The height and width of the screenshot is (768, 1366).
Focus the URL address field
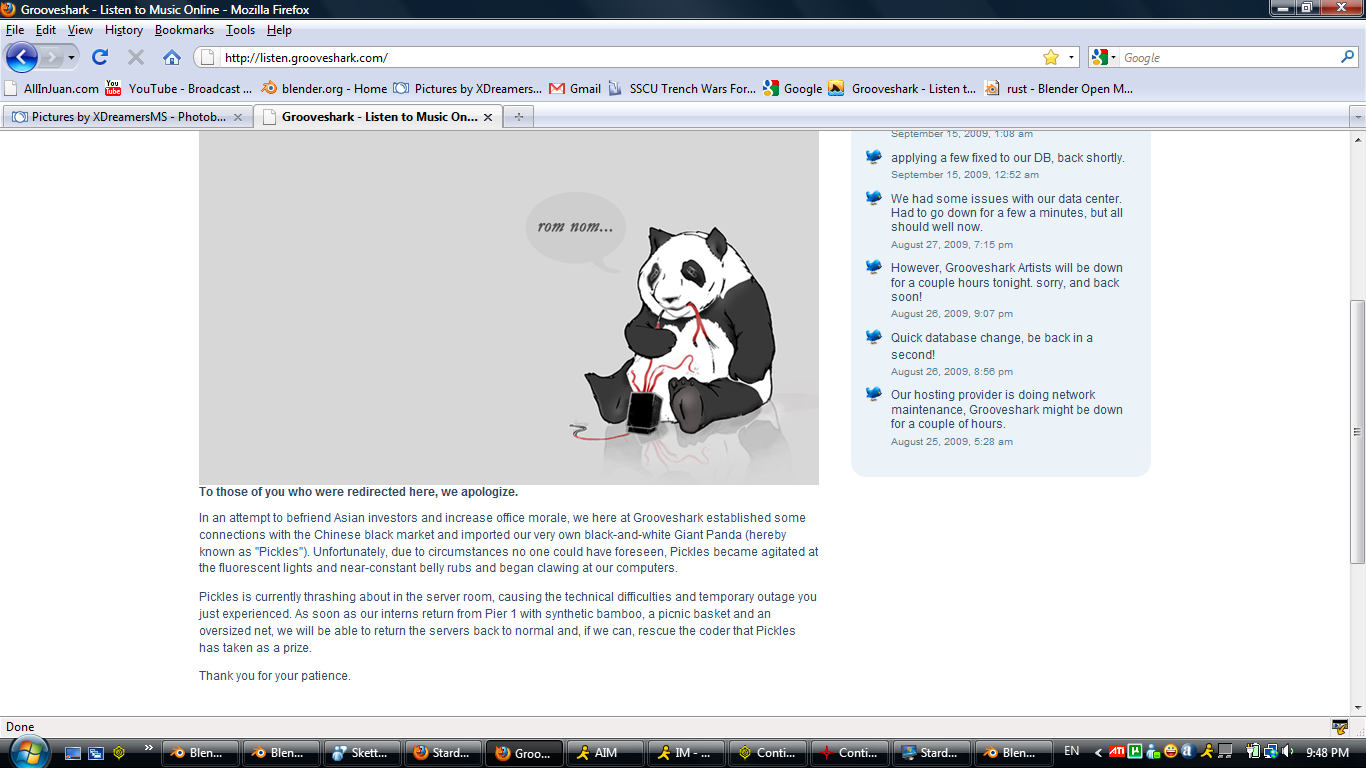click(631, 57)
